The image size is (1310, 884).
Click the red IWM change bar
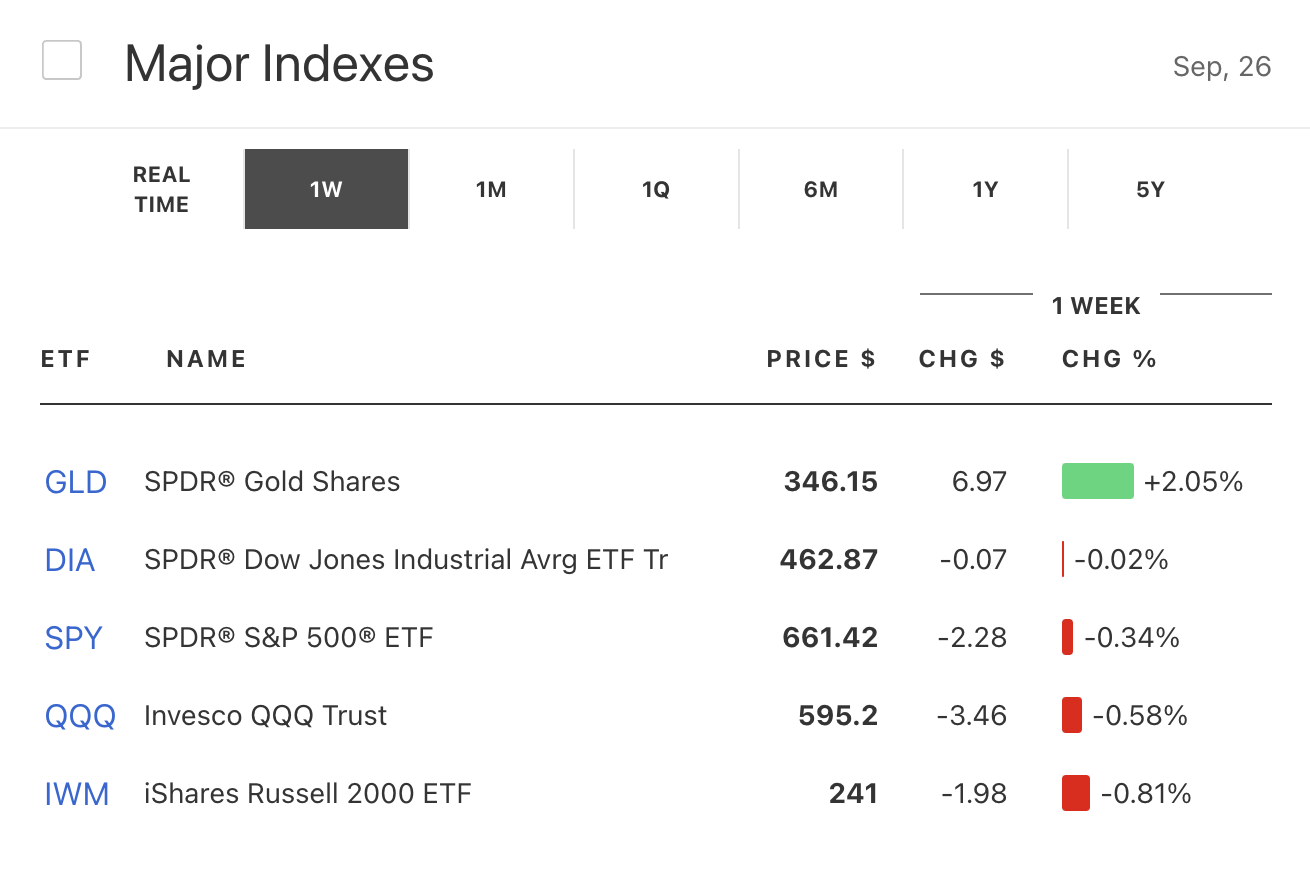pos(1075,793)
